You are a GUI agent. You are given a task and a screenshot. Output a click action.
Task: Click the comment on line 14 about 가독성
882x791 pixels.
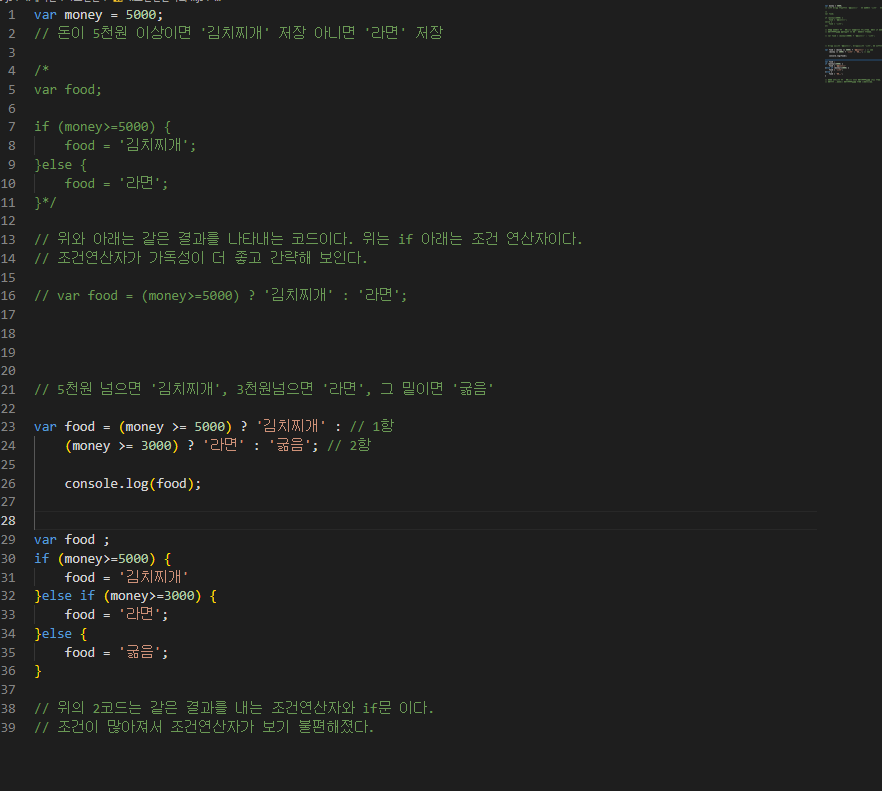click(x=201, y=258)
